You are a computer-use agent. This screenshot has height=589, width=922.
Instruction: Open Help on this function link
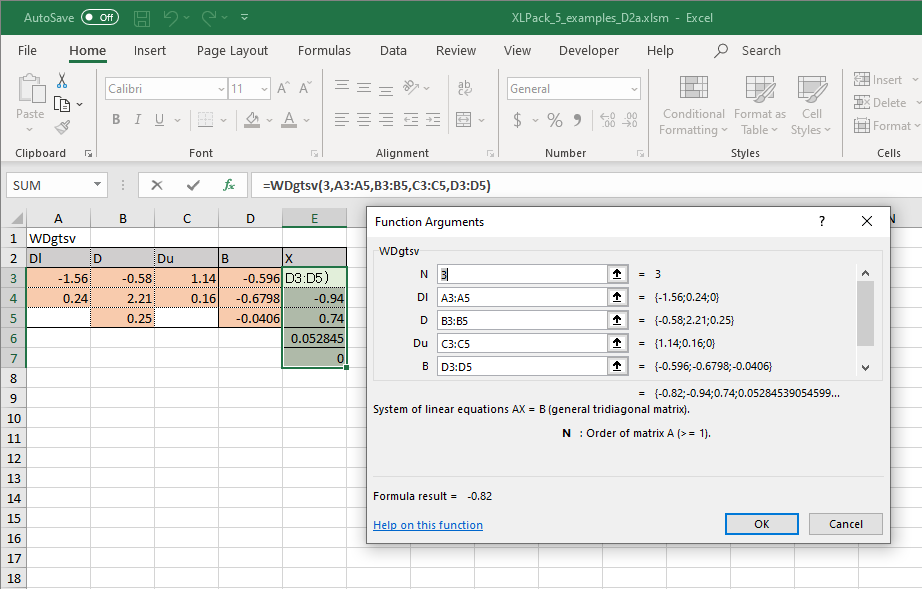[427, 525]
